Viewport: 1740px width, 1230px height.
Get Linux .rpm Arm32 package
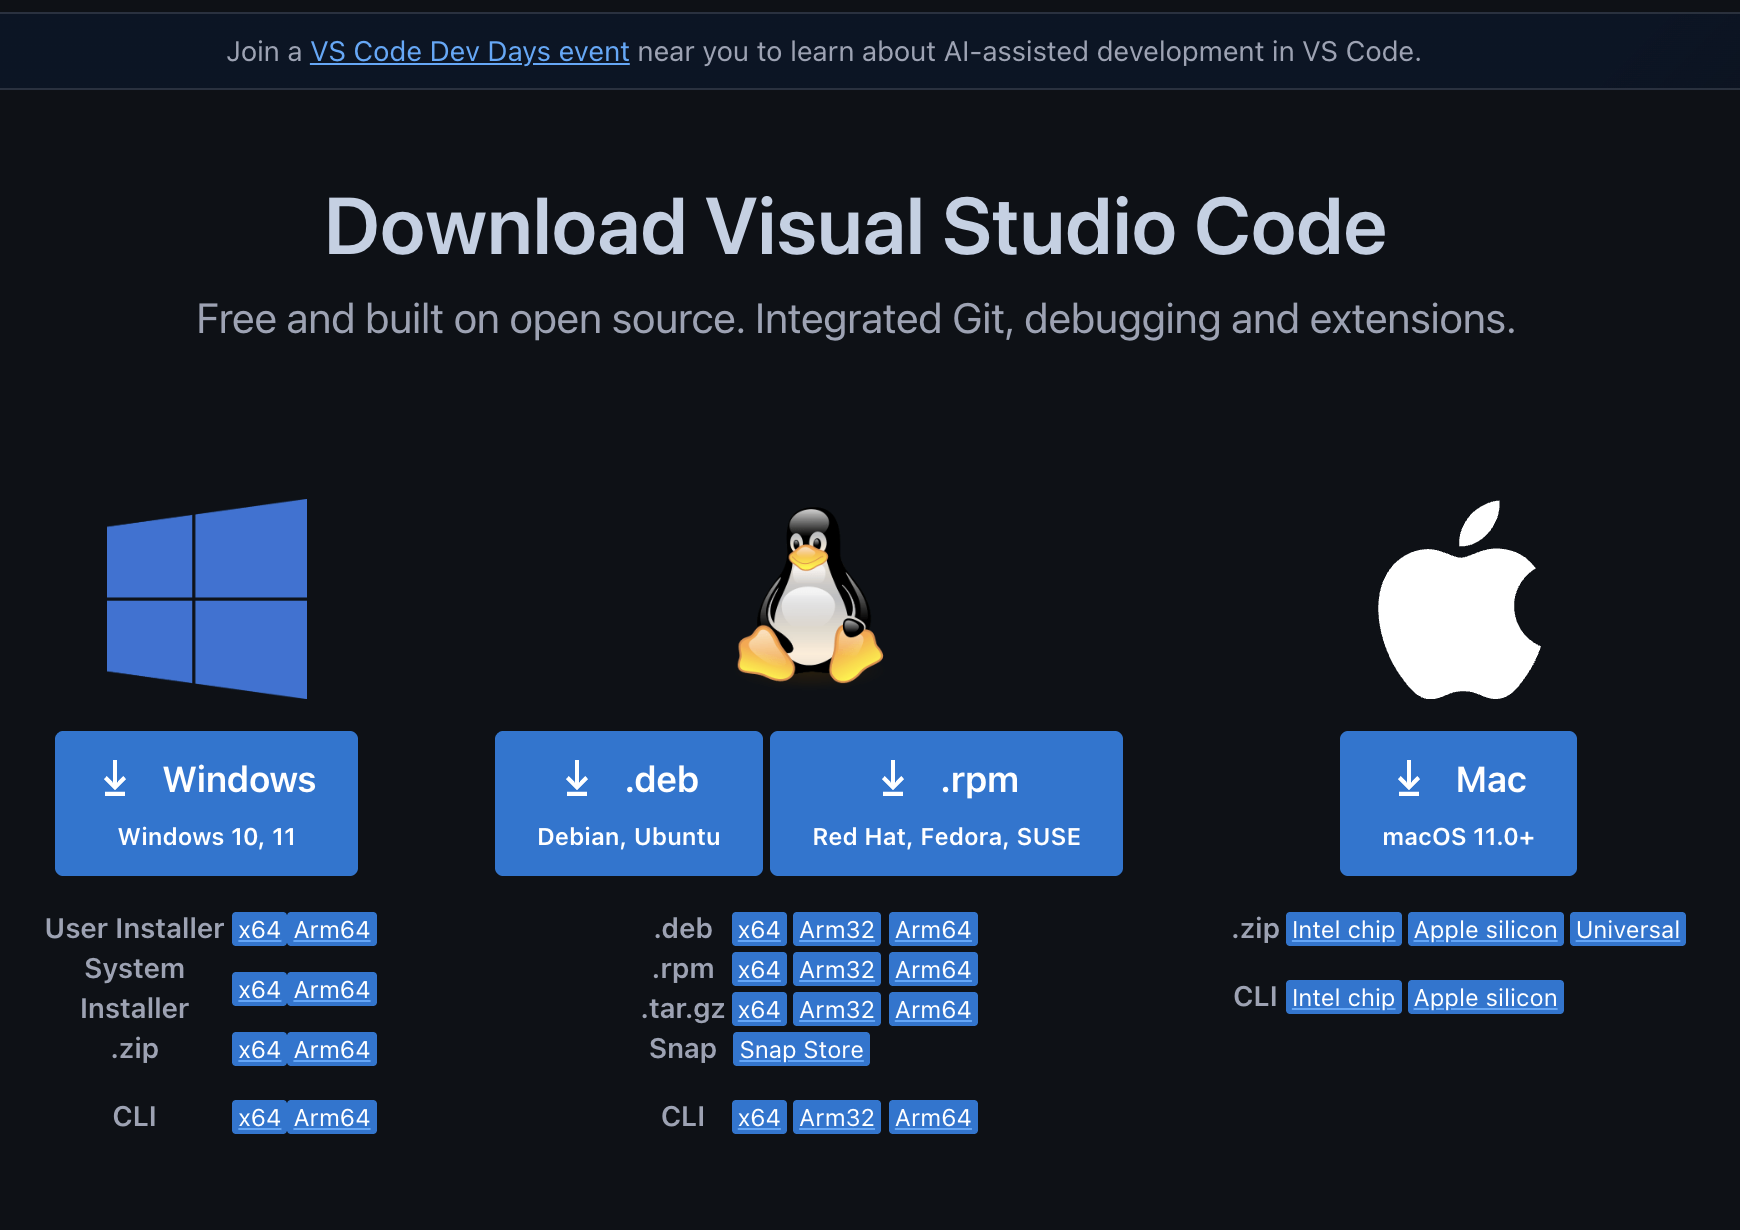[837, 969]
